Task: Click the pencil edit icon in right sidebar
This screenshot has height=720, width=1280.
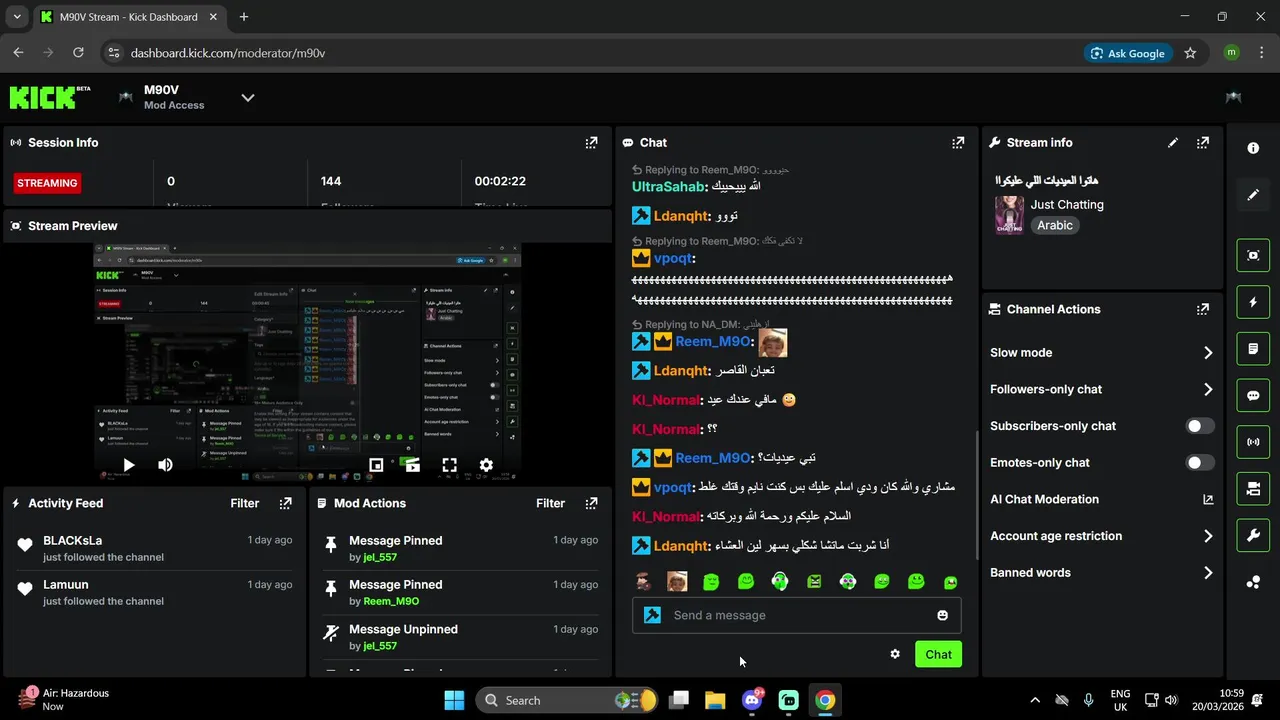Action: tap(1253, 195)
